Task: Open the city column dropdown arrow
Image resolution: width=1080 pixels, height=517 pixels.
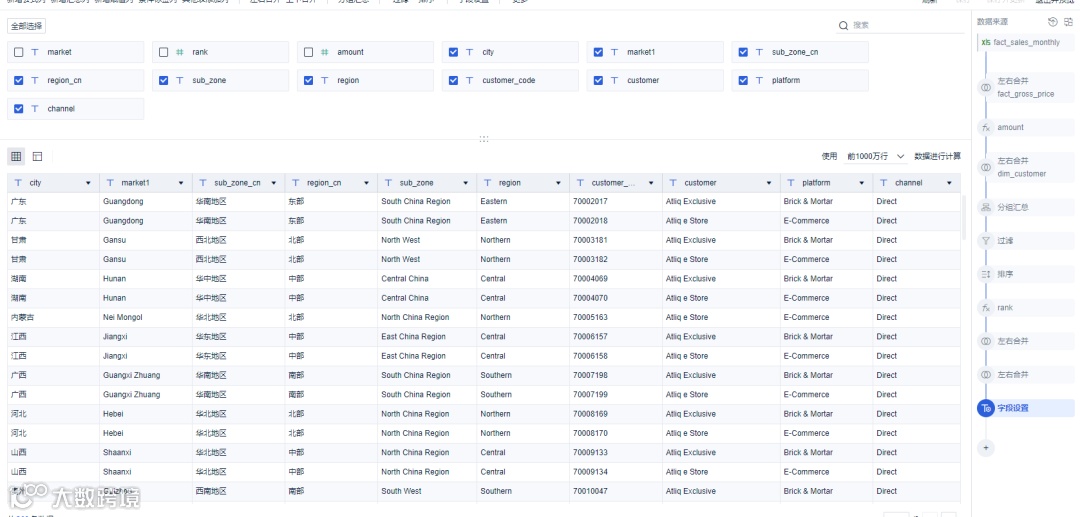Action: click(x=88, y=183)
